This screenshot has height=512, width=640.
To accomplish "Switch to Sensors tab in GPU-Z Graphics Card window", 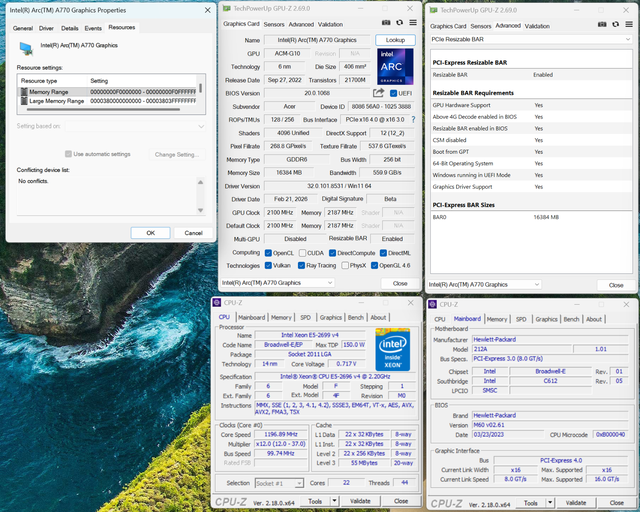I will 274,24.
